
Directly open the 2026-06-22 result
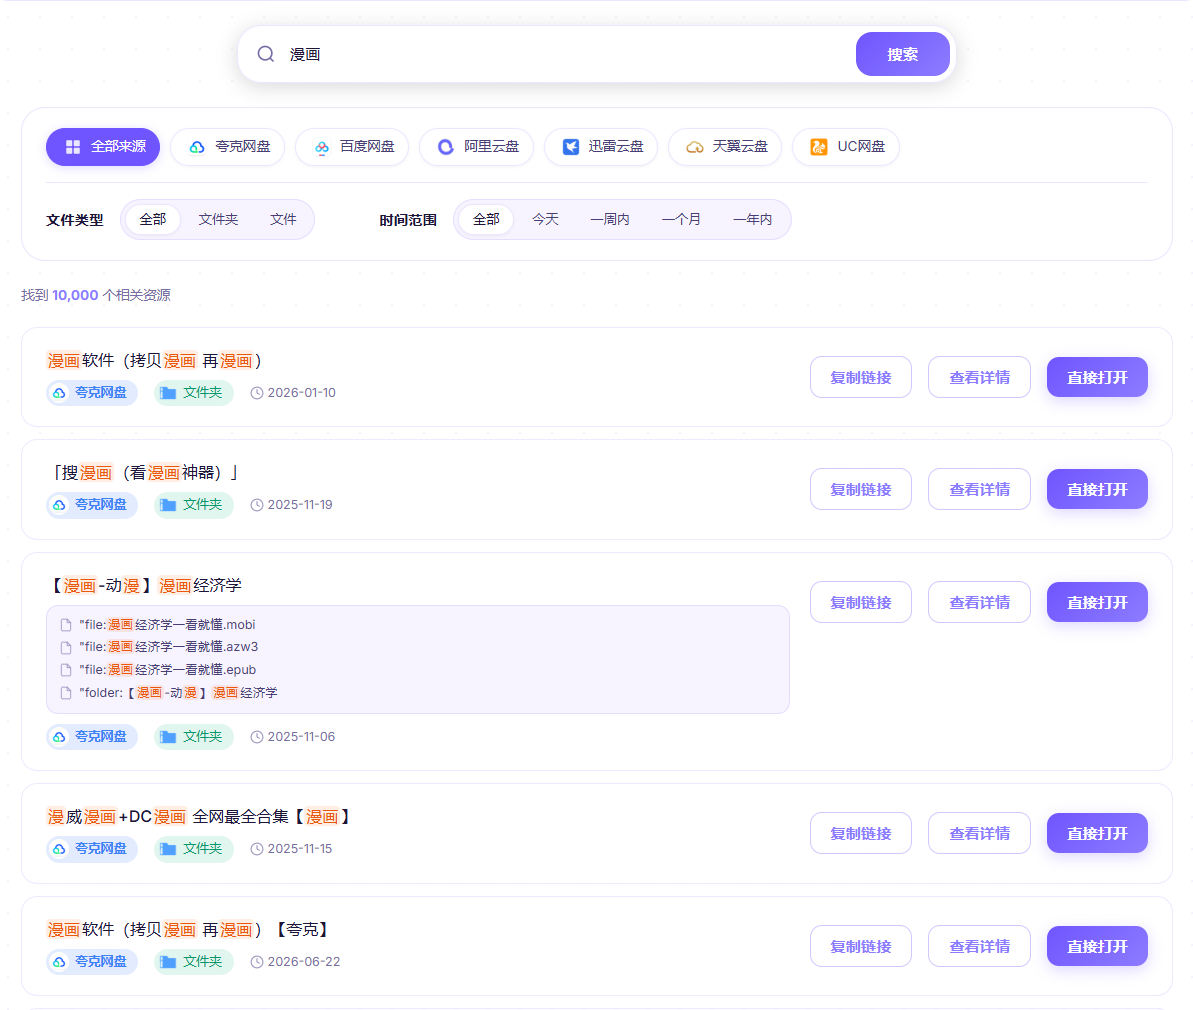(x=1097, y=946)
